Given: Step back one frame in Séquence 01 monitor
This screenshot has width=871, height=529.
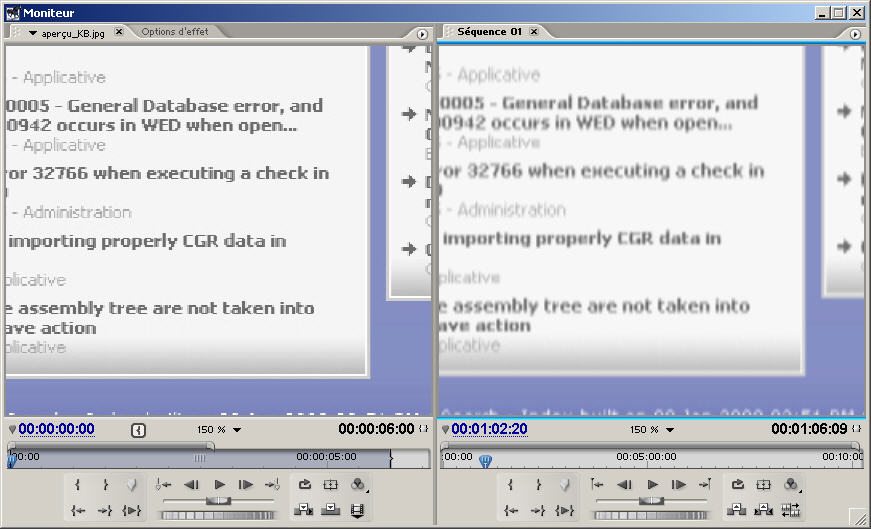Looking at the screenshot, I should tap(625, 485).
